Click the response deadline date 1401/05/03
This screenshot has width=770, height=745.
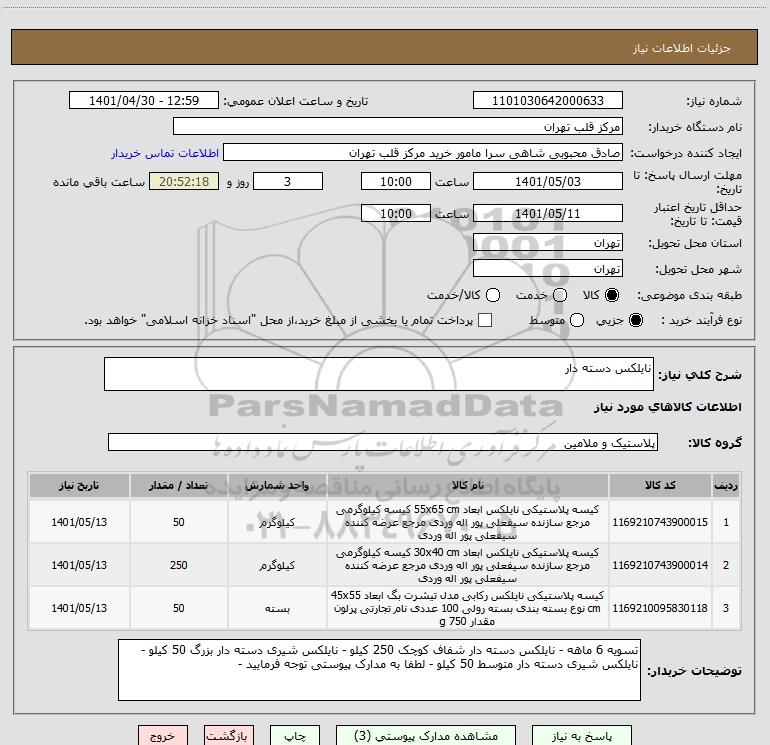coord(548,181)
